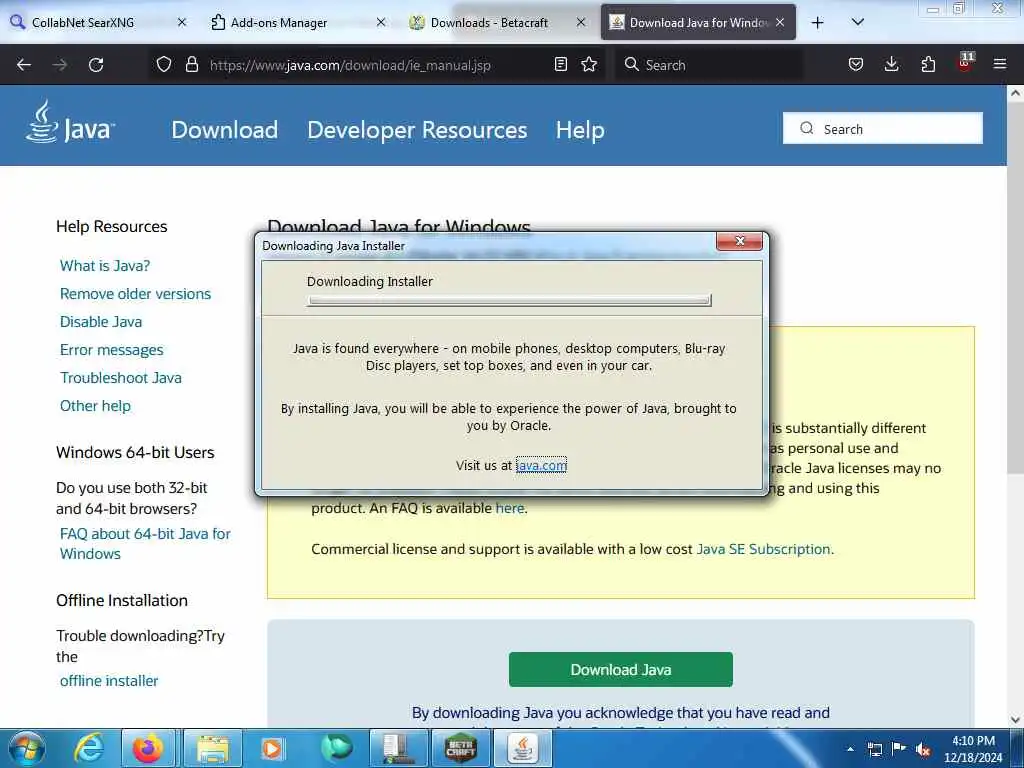Open the taskbar clock and date

pos(973,749)
